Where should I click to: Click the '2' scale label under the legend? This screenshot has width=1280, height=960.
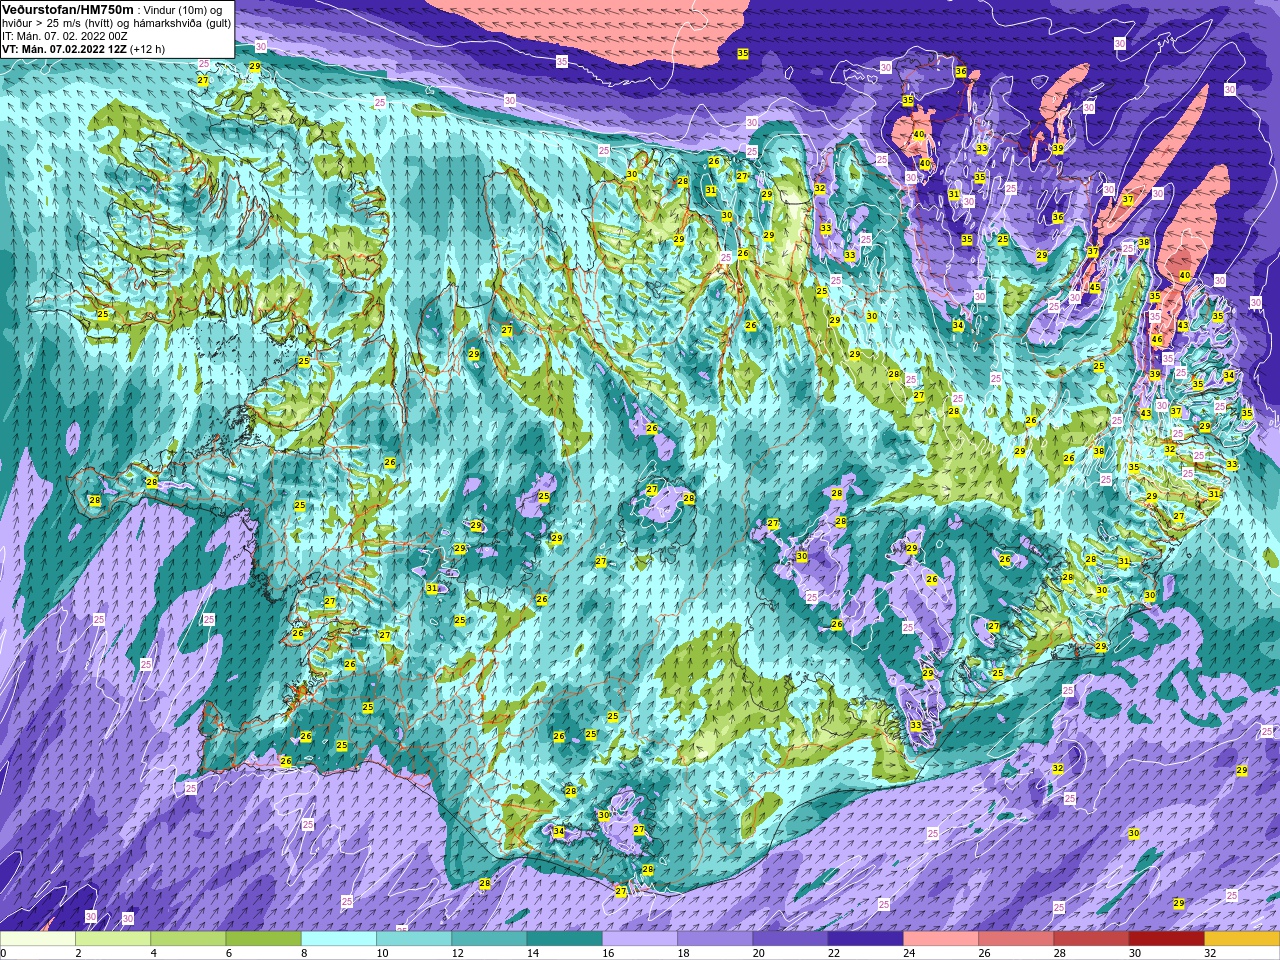pyautogui.click(x=77, y=953)
